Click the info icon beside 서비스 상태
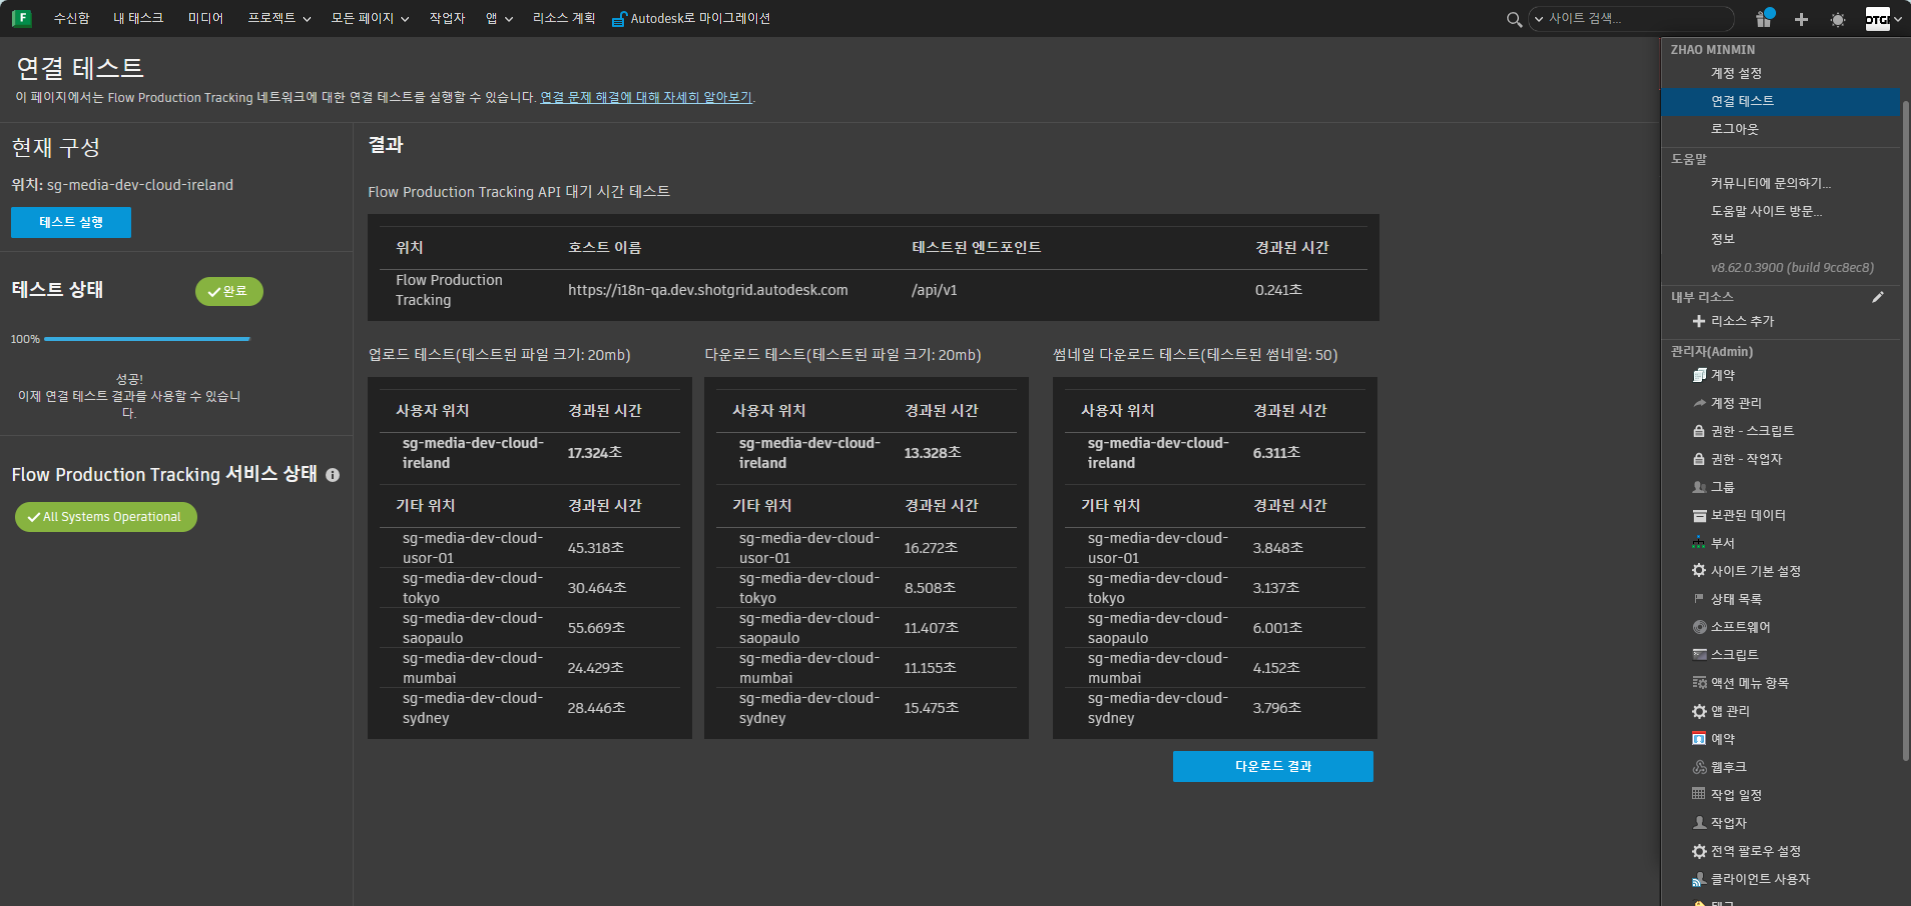This screenshot has height=906, width=1911. [332, 475]
